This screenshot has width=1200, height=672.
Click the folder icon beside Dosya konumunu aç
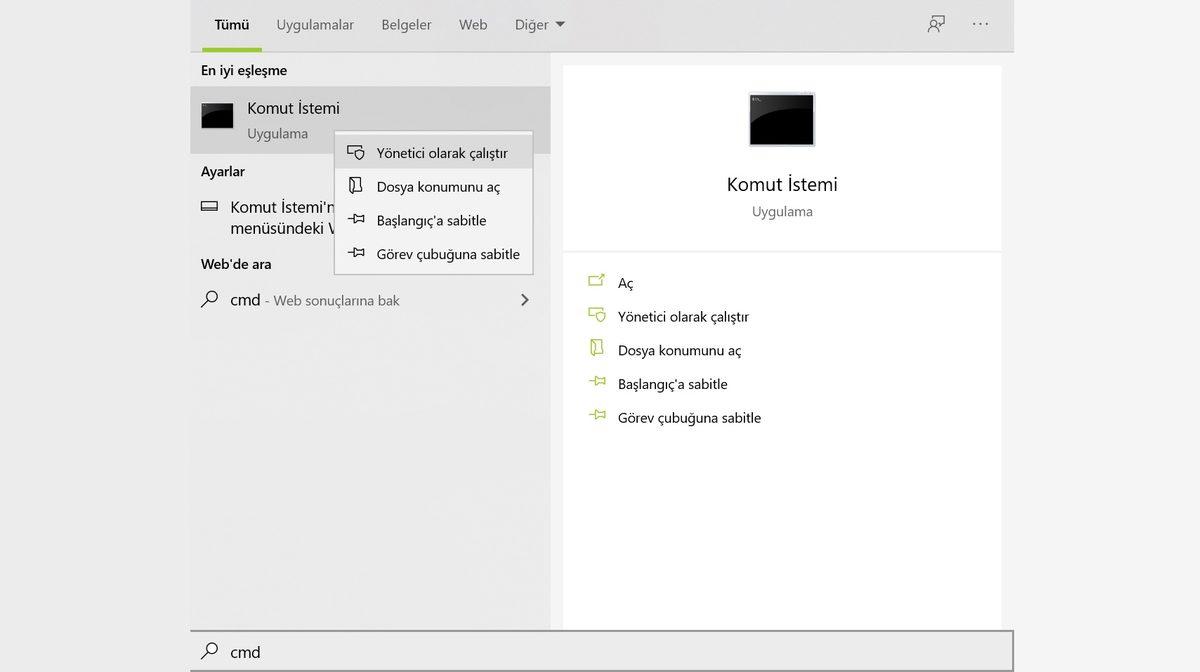(x=356, y=186)
